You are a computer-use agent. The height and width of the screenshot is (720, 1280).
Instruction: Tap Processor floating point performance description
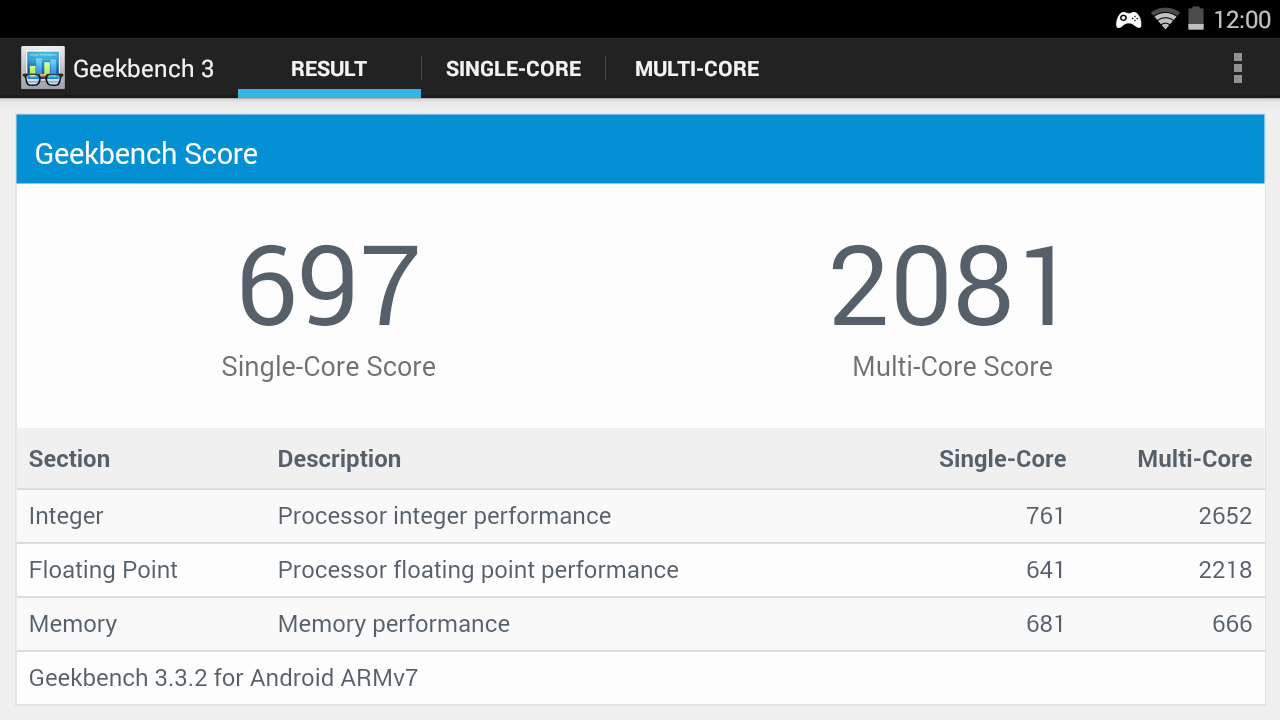coord(478,570)
